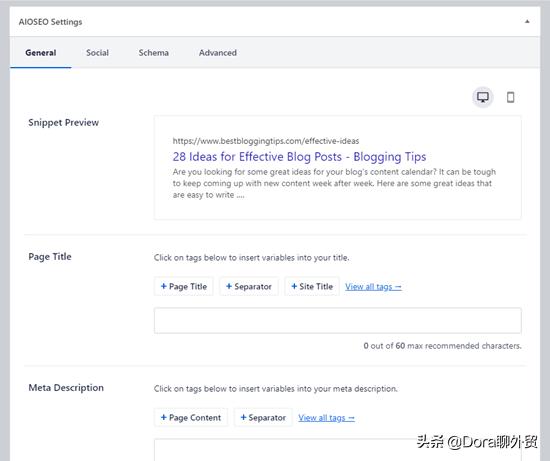The width and height of the screenshot is (550, 461).
Task: Insert the Site Title tag
Action: coord(312,287)
